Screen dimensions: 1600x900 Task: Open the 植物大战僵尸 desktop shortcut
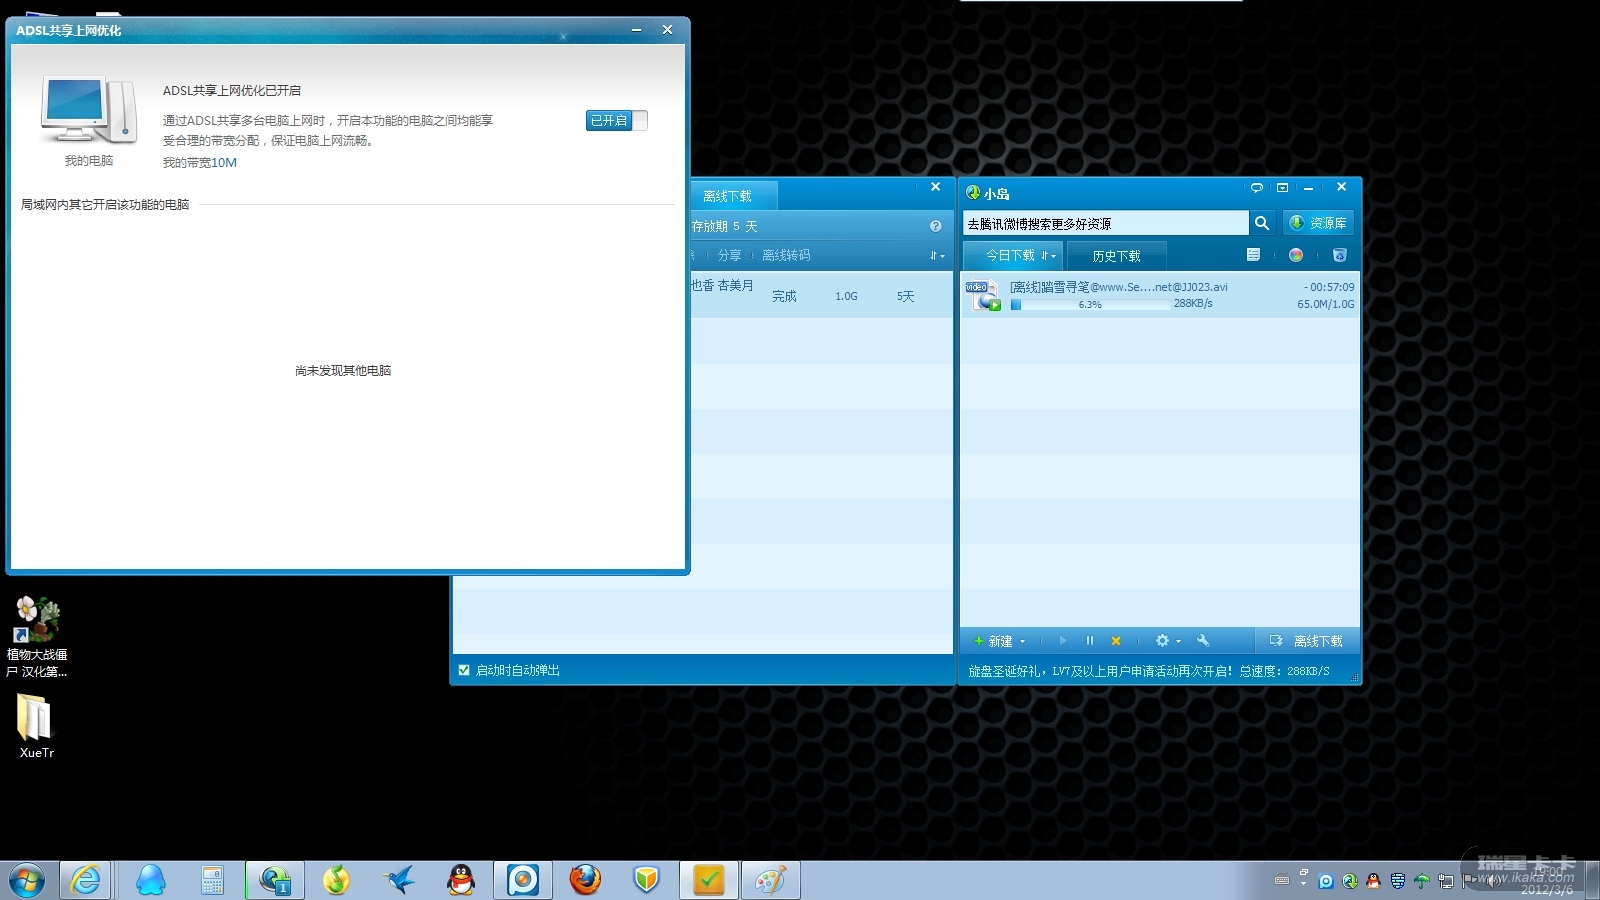coord(37,637)
